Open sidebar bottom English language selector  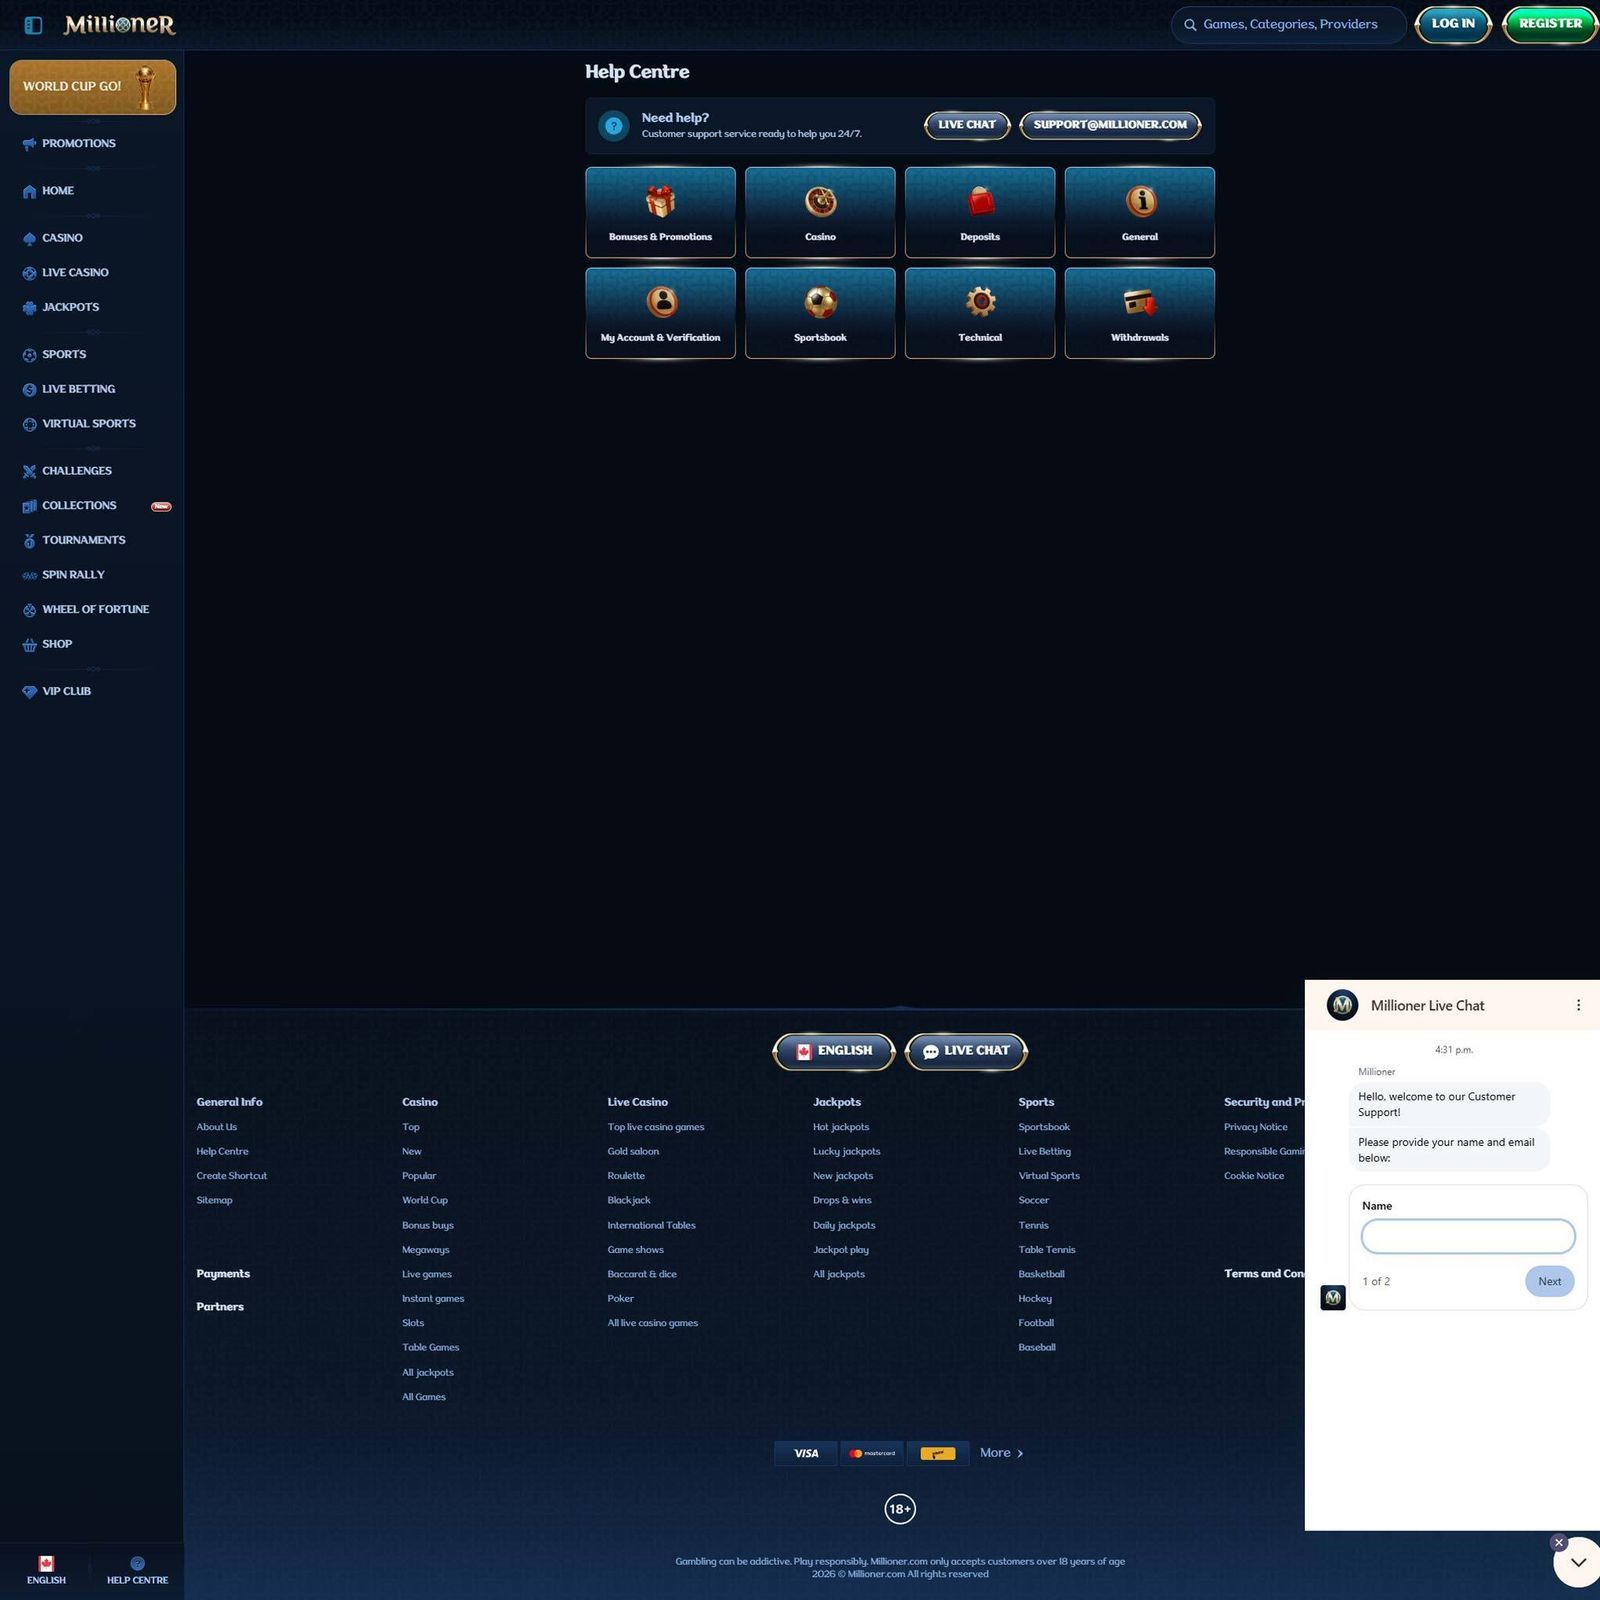tap(46, 1570)
